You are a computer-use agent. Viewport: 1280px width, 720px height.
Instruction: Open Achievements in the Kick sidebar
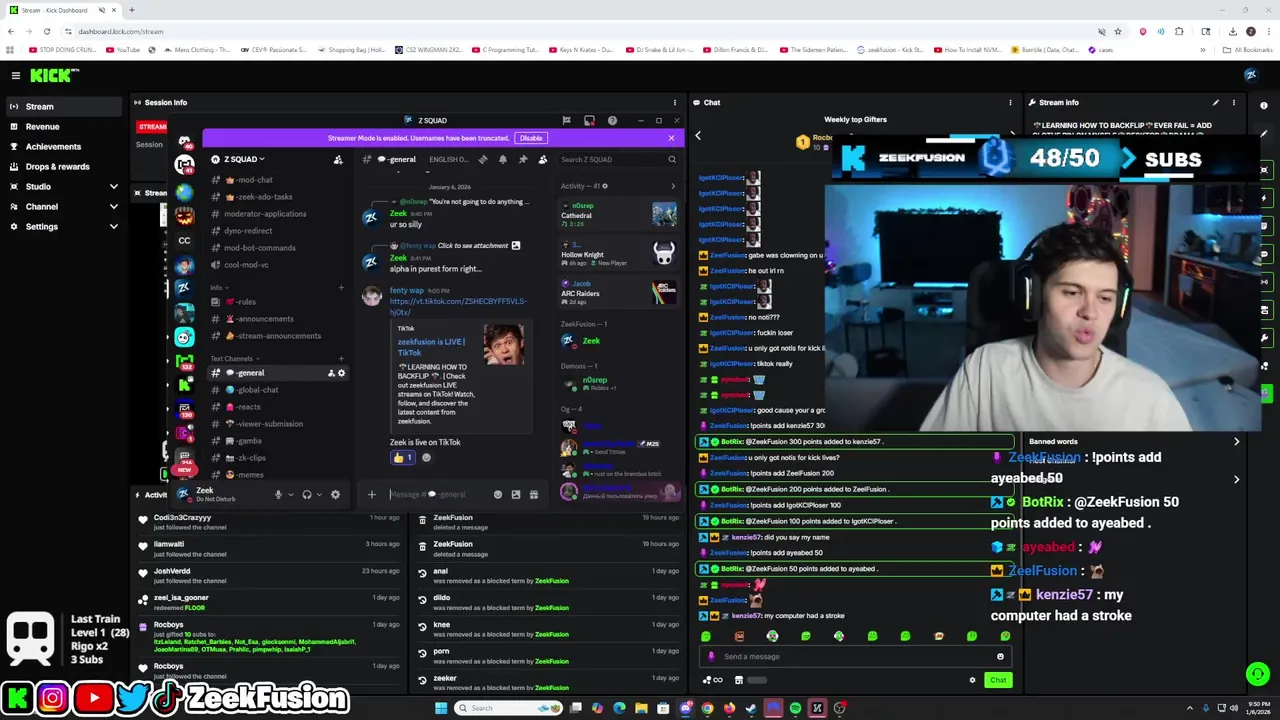click(63, 146)
